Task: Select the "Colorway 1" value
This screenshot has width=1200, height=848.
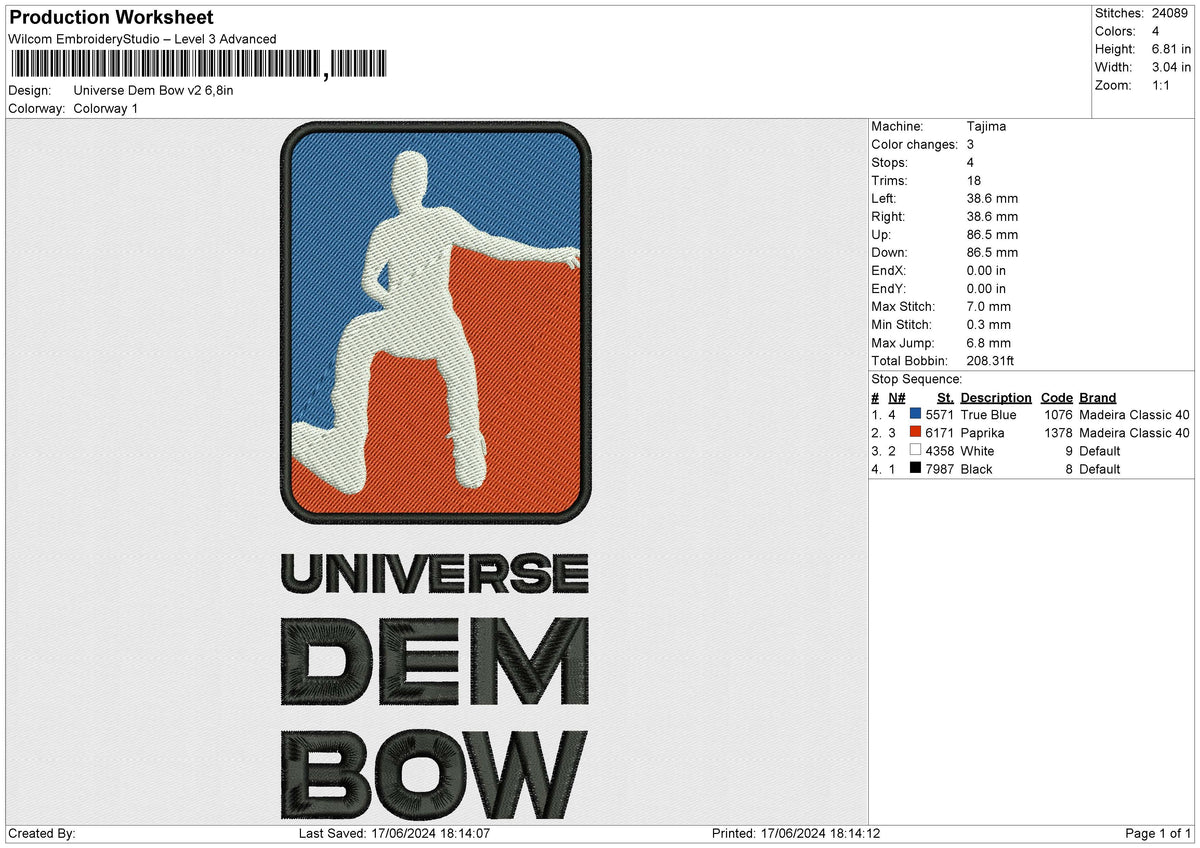Action: point(106,108)
